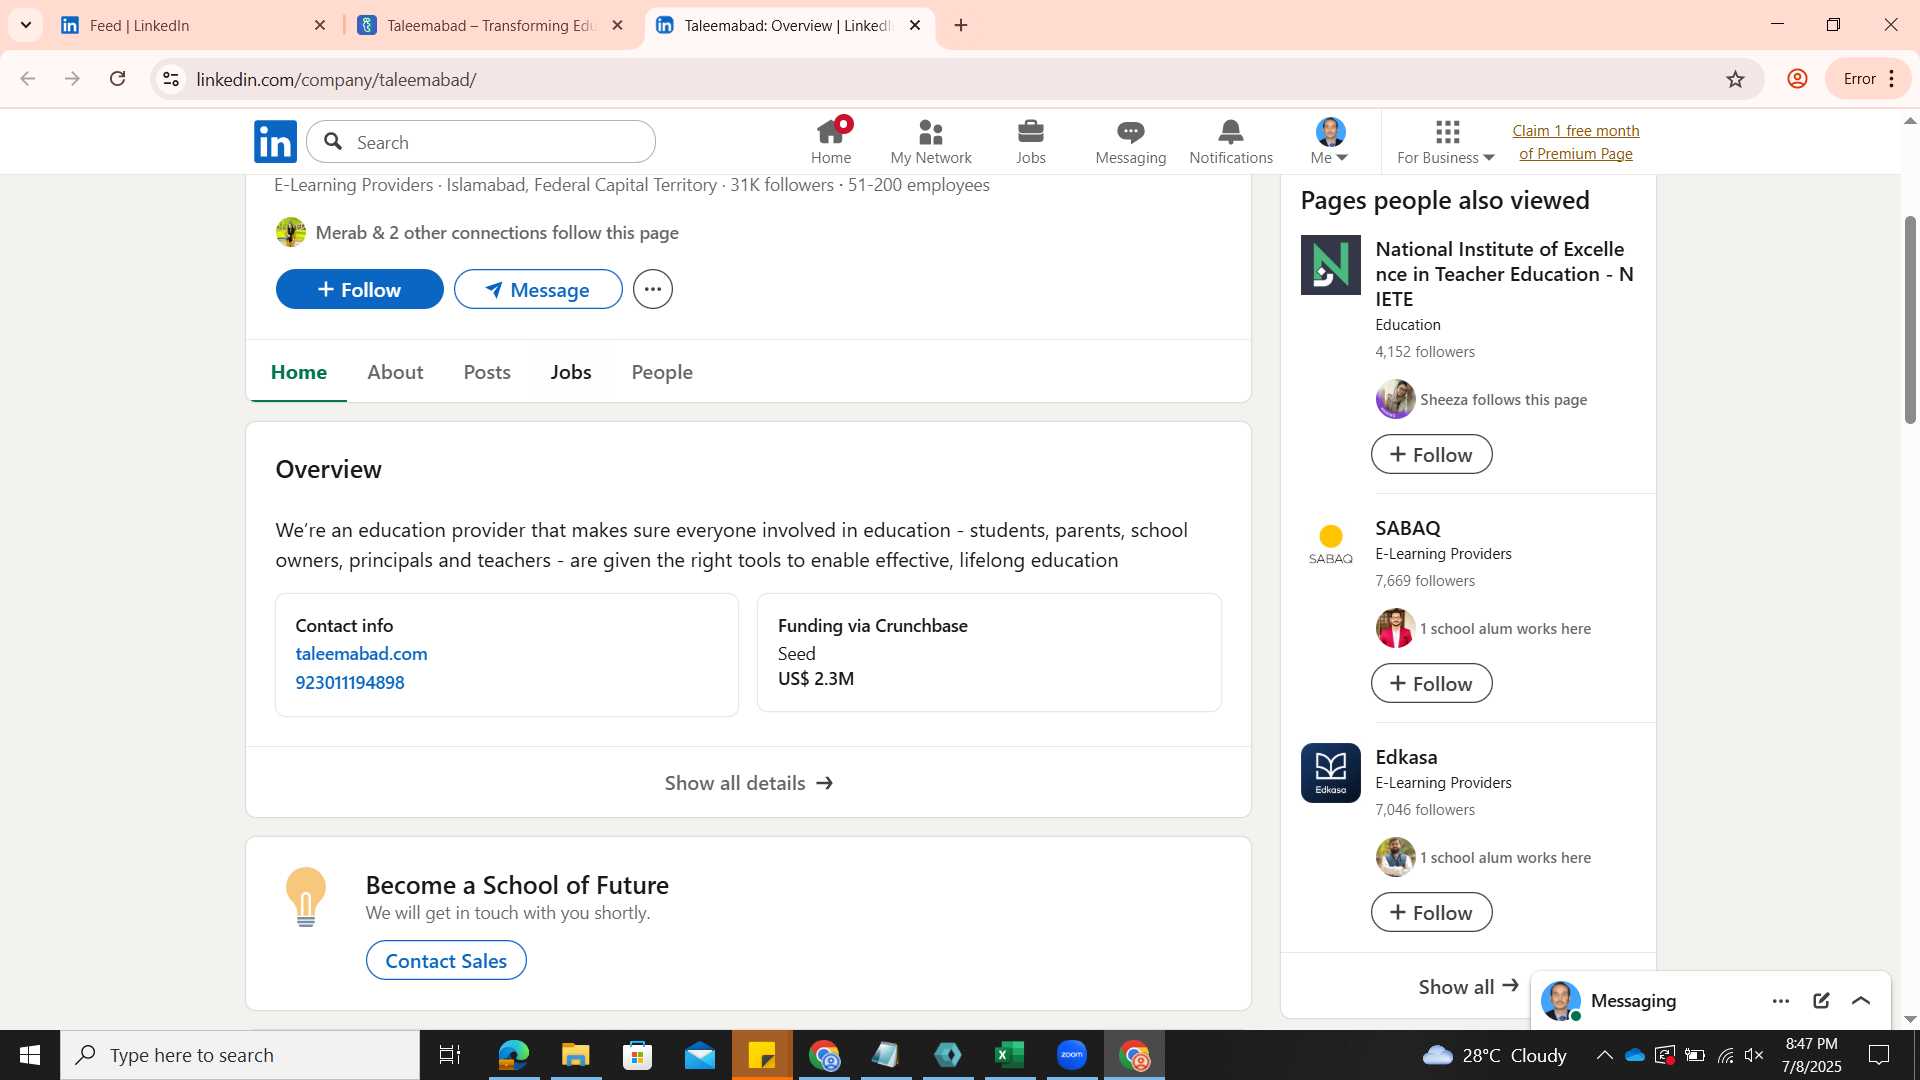The image size is (1920, 1080).
Task: Compose a new message icon
Action: 1821,1001
